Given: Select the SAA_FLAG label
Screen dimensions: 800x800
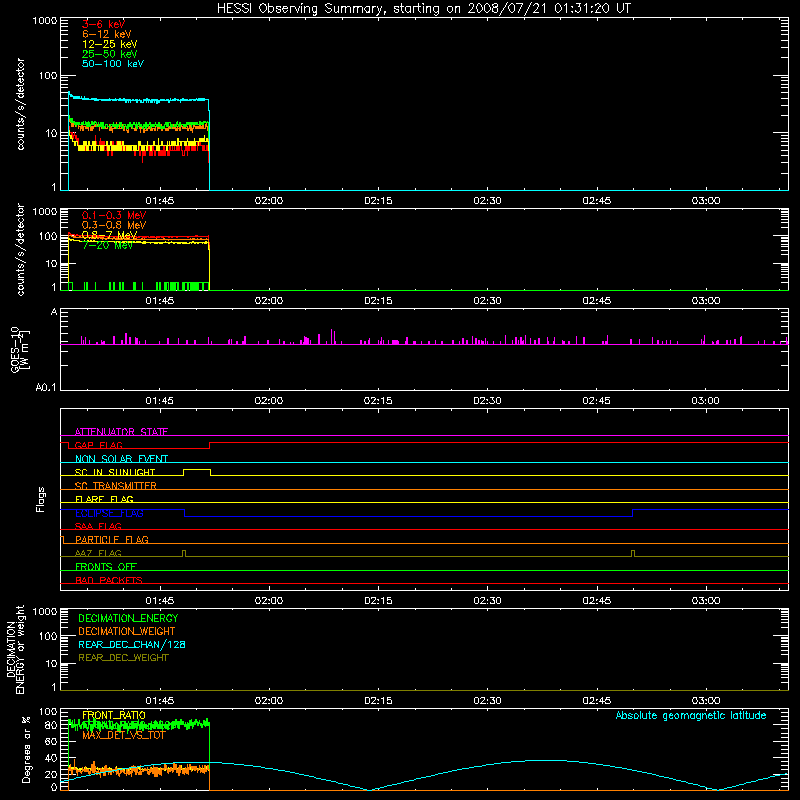Looking at the screenshot, I should (x=98, y=527).
